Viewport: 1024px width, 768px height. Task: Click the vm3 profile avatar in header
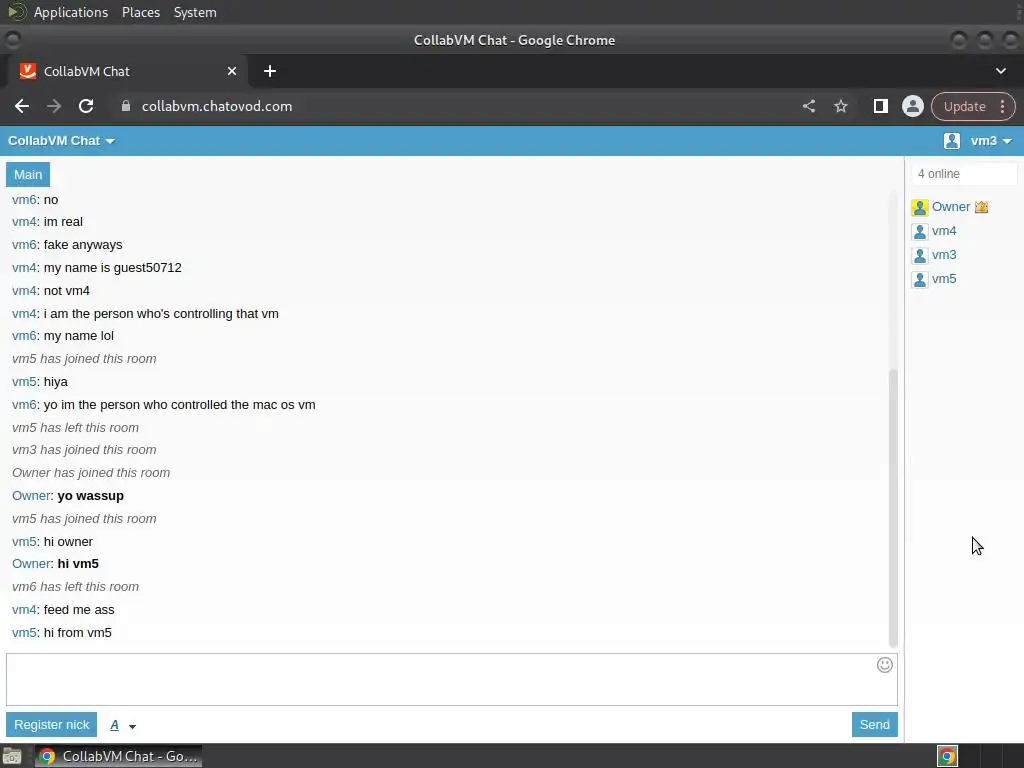(952, 140)
